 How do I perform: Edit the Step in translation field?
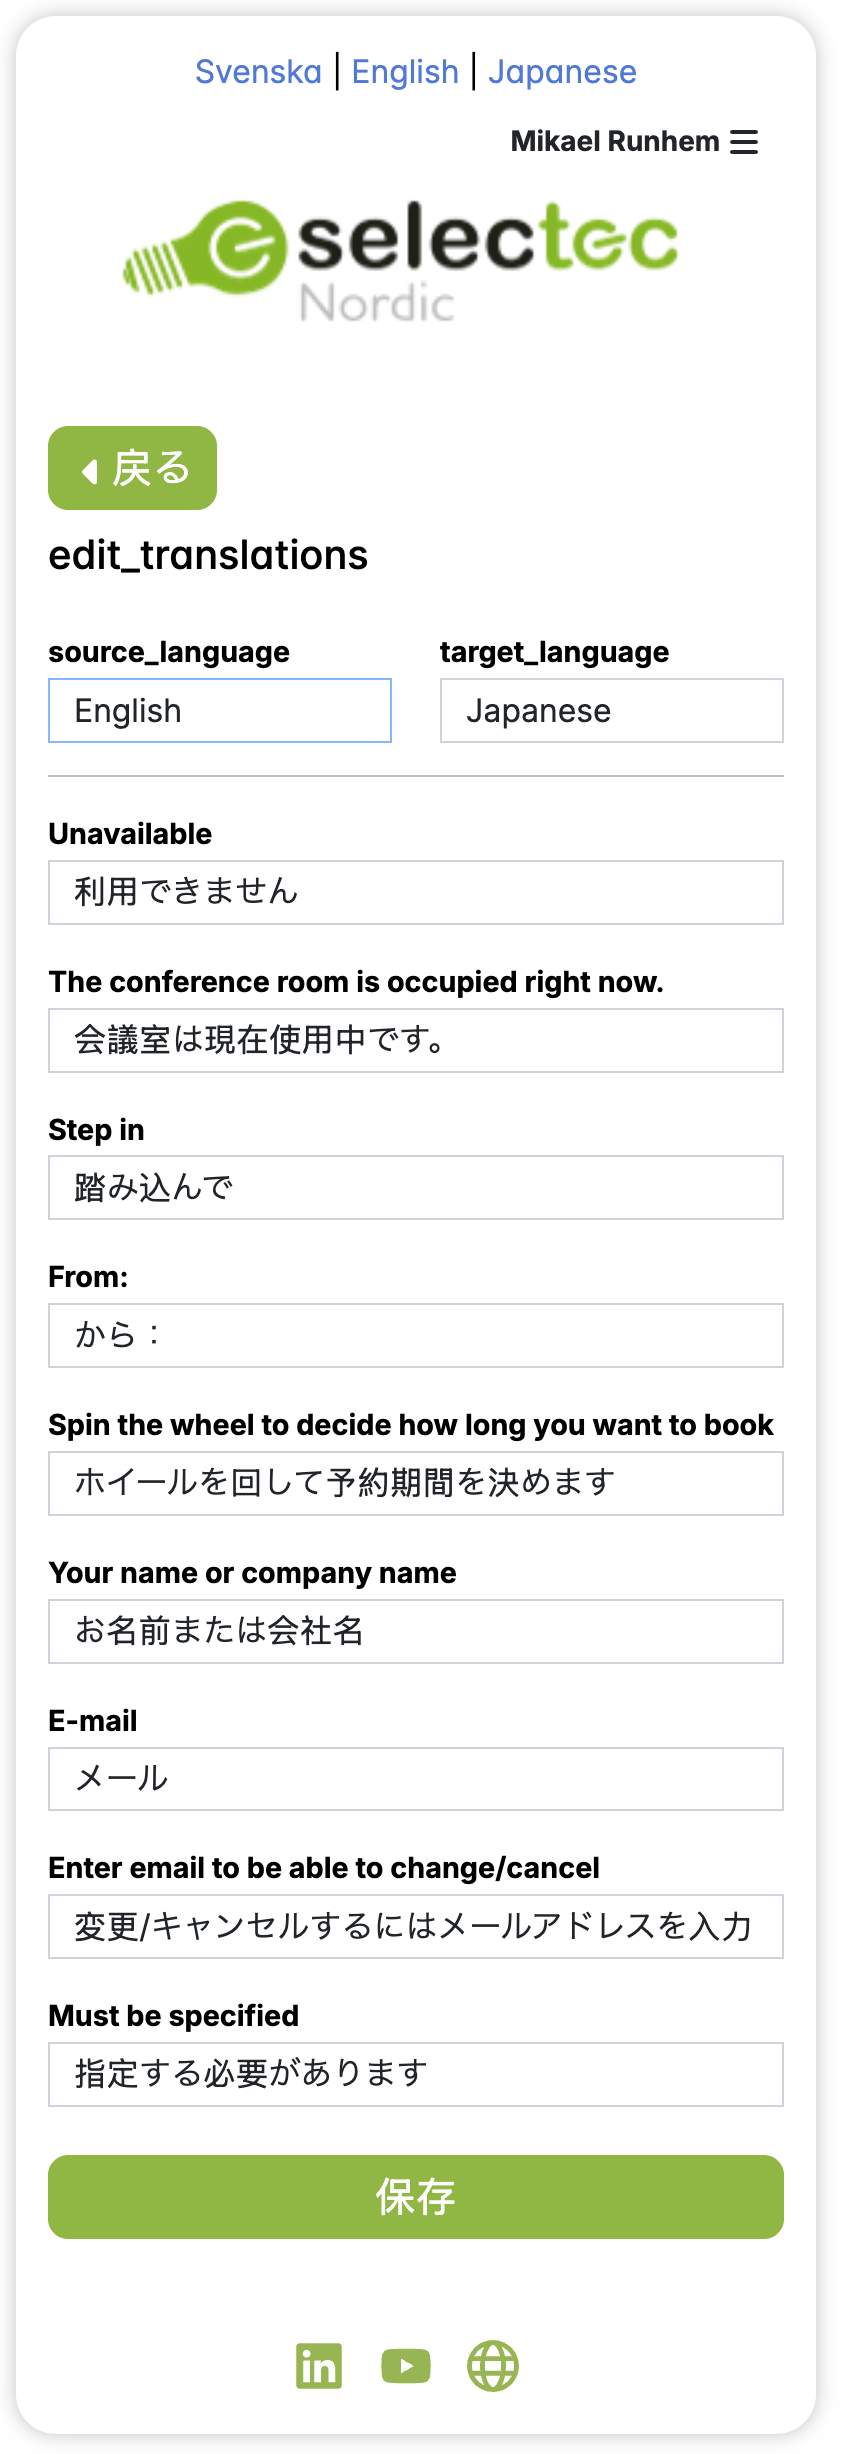point(416,1188)
